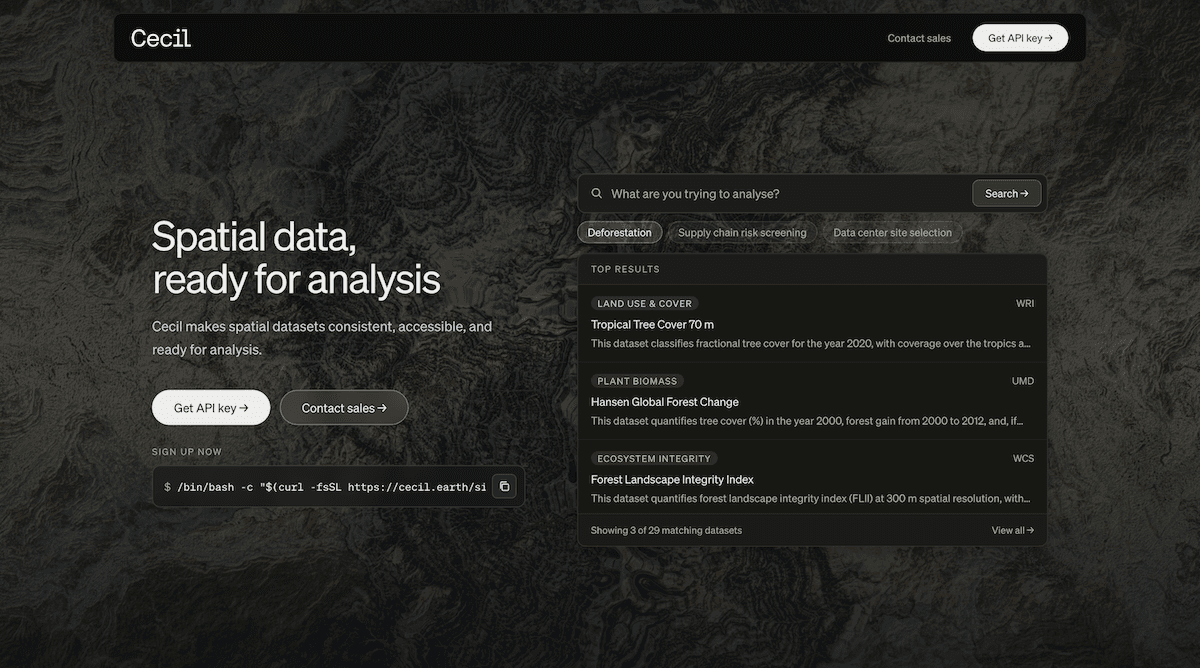Screen dimensions: 1200x668
Task: Click the SIGN UP NOW label
Action: [x=187, y=452]
